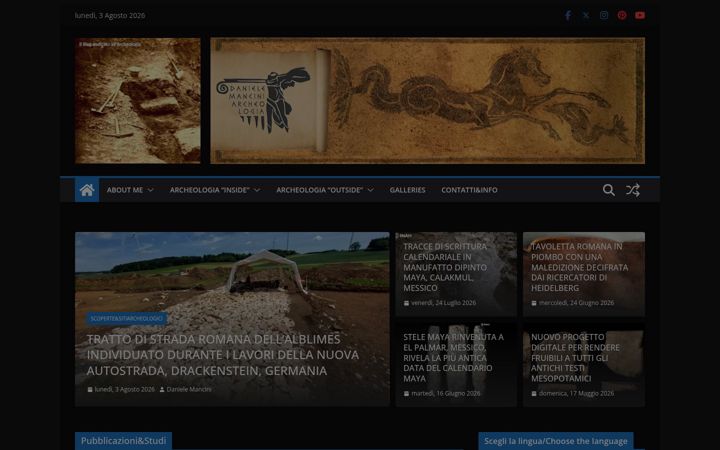Open the About Me menu item
The height and width of the screenshot is (450, 720).
tap(125, 190)
